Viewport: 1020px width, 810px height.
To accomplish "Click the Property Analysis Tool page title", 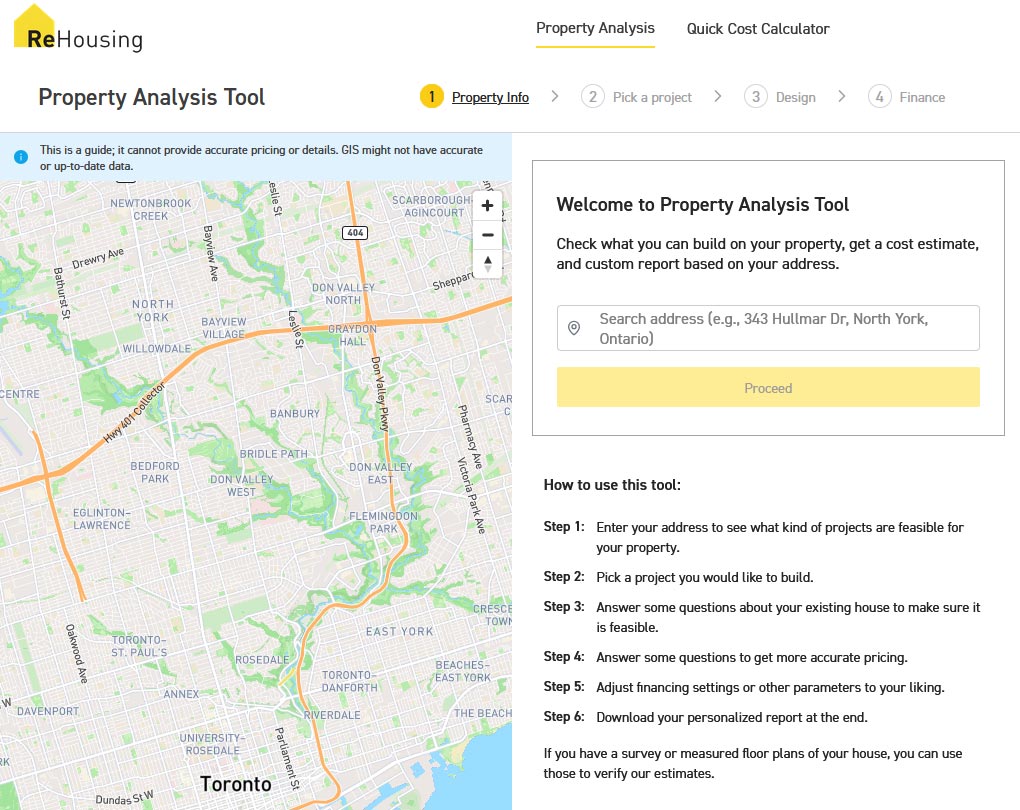I will 152,97.
